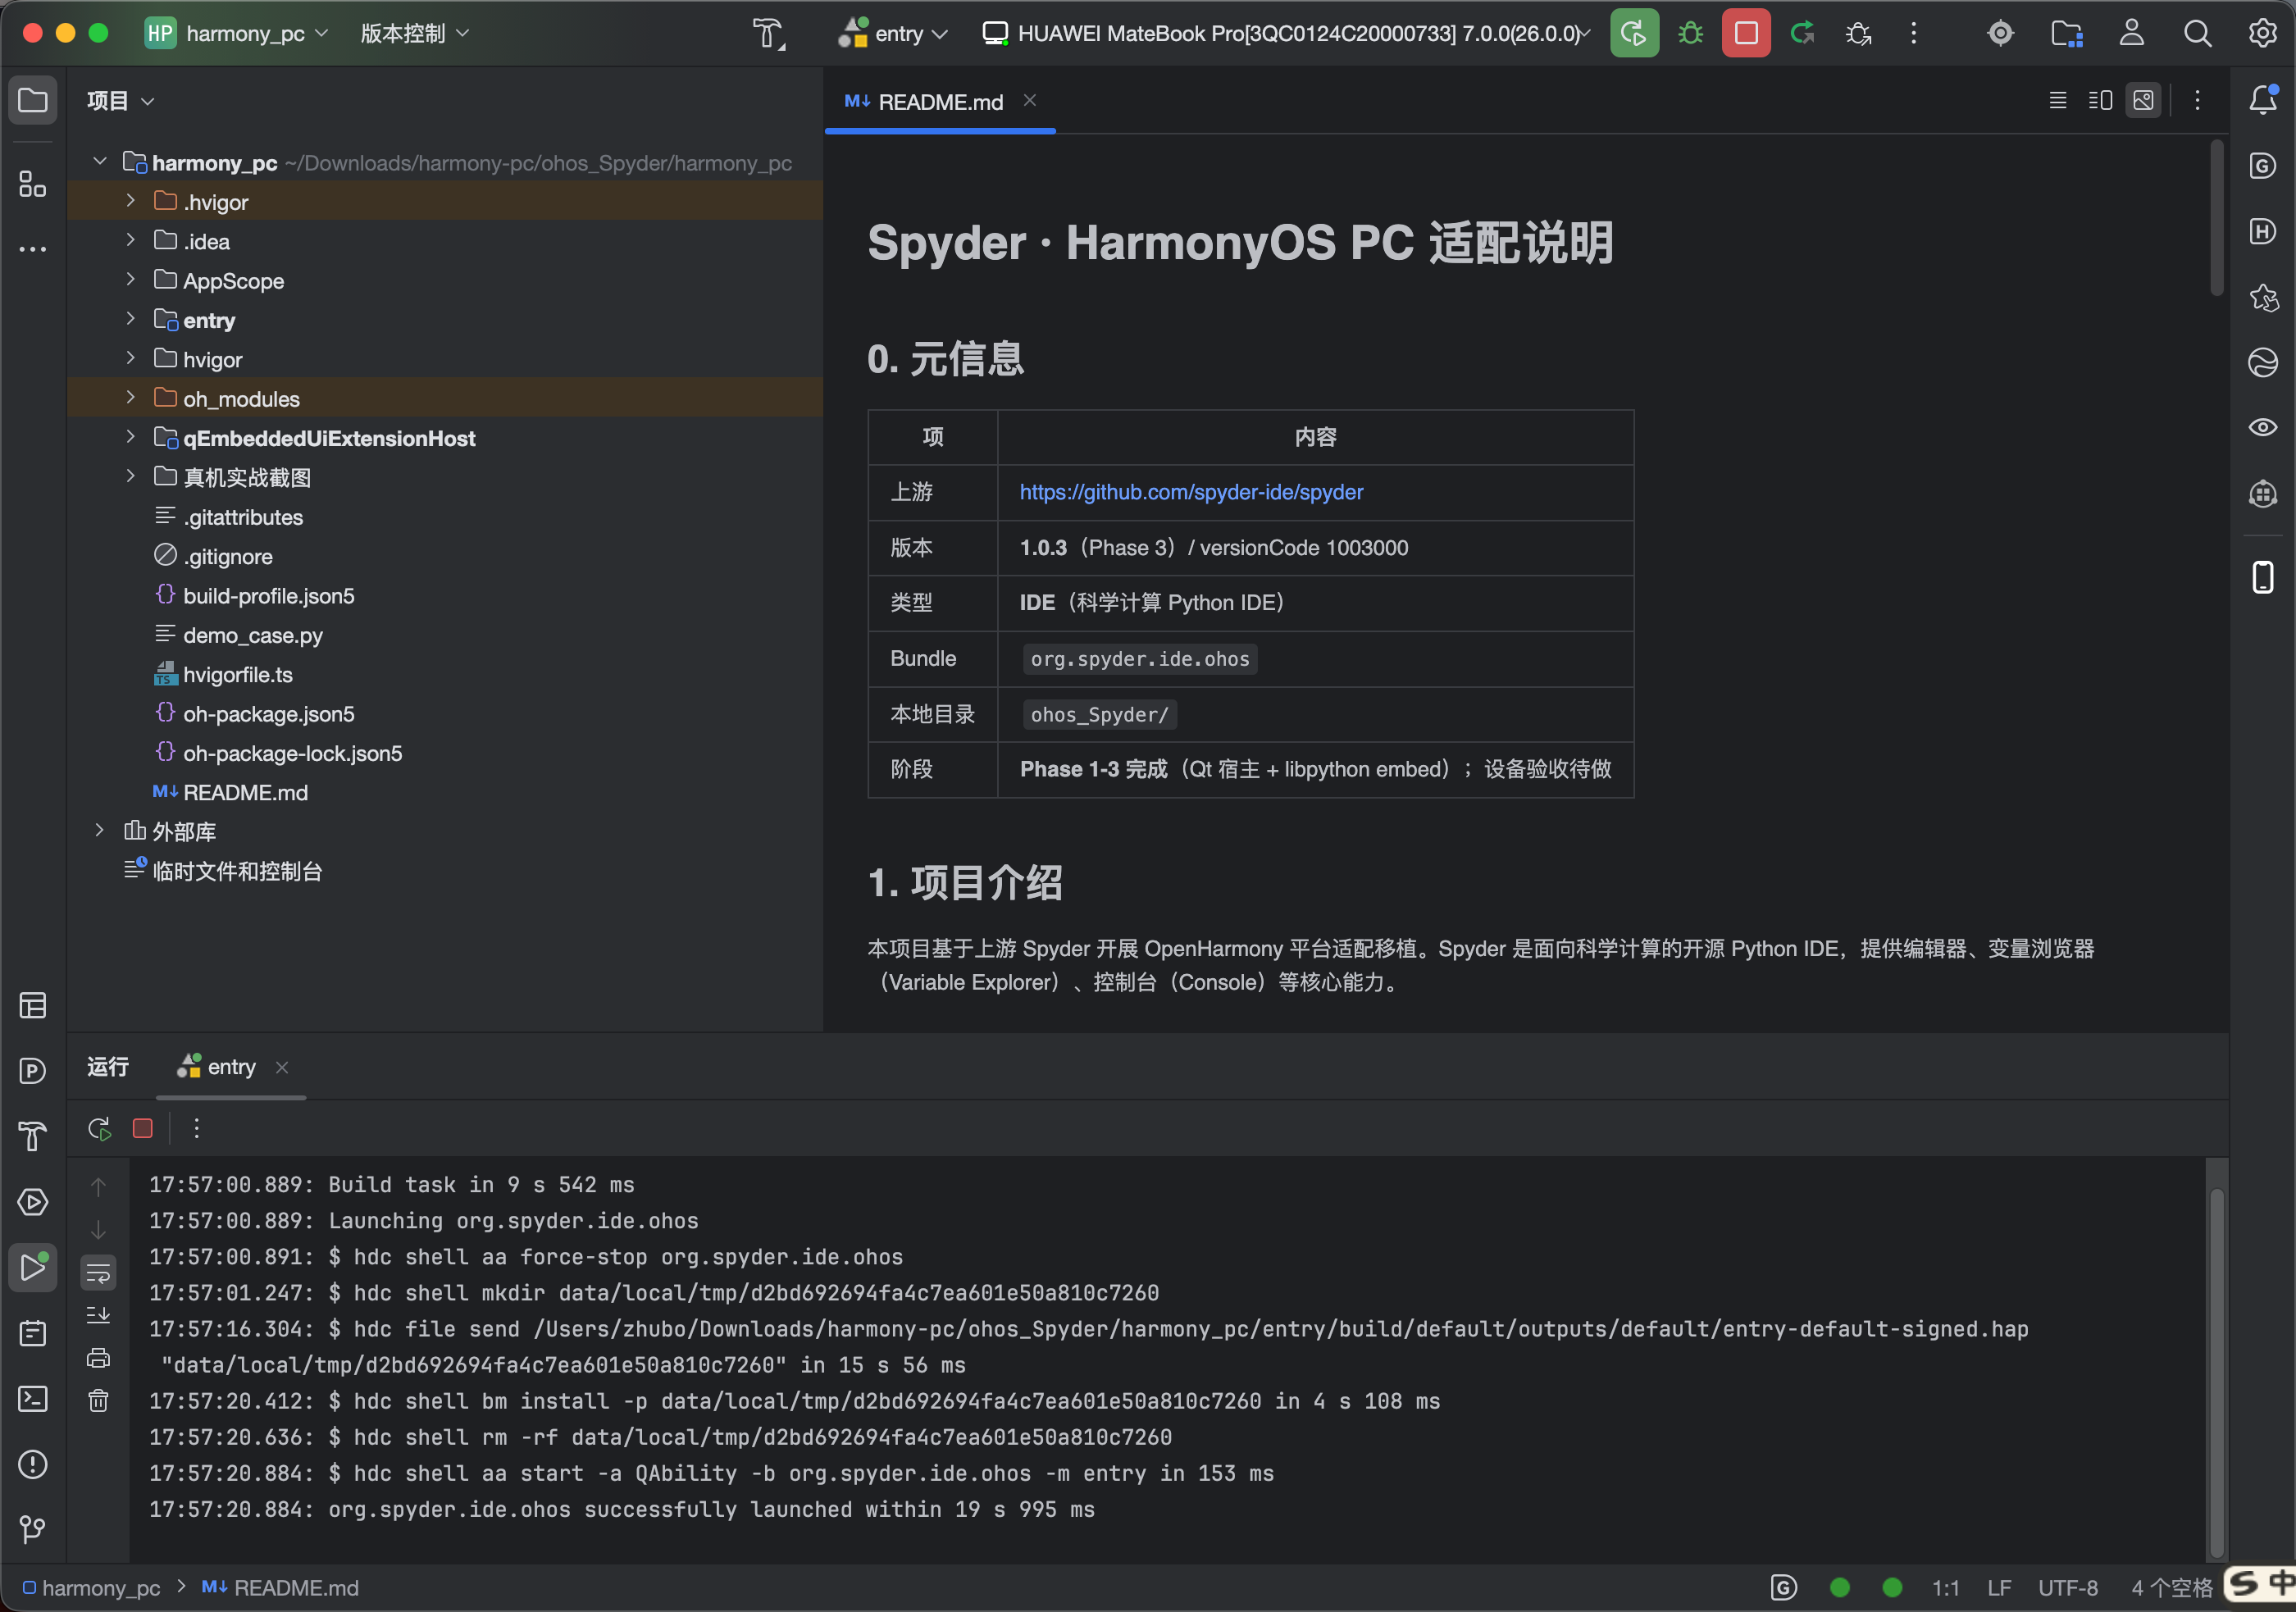Open the Project tool window folder icon
2296x1612 pixels.
point(32,100)
